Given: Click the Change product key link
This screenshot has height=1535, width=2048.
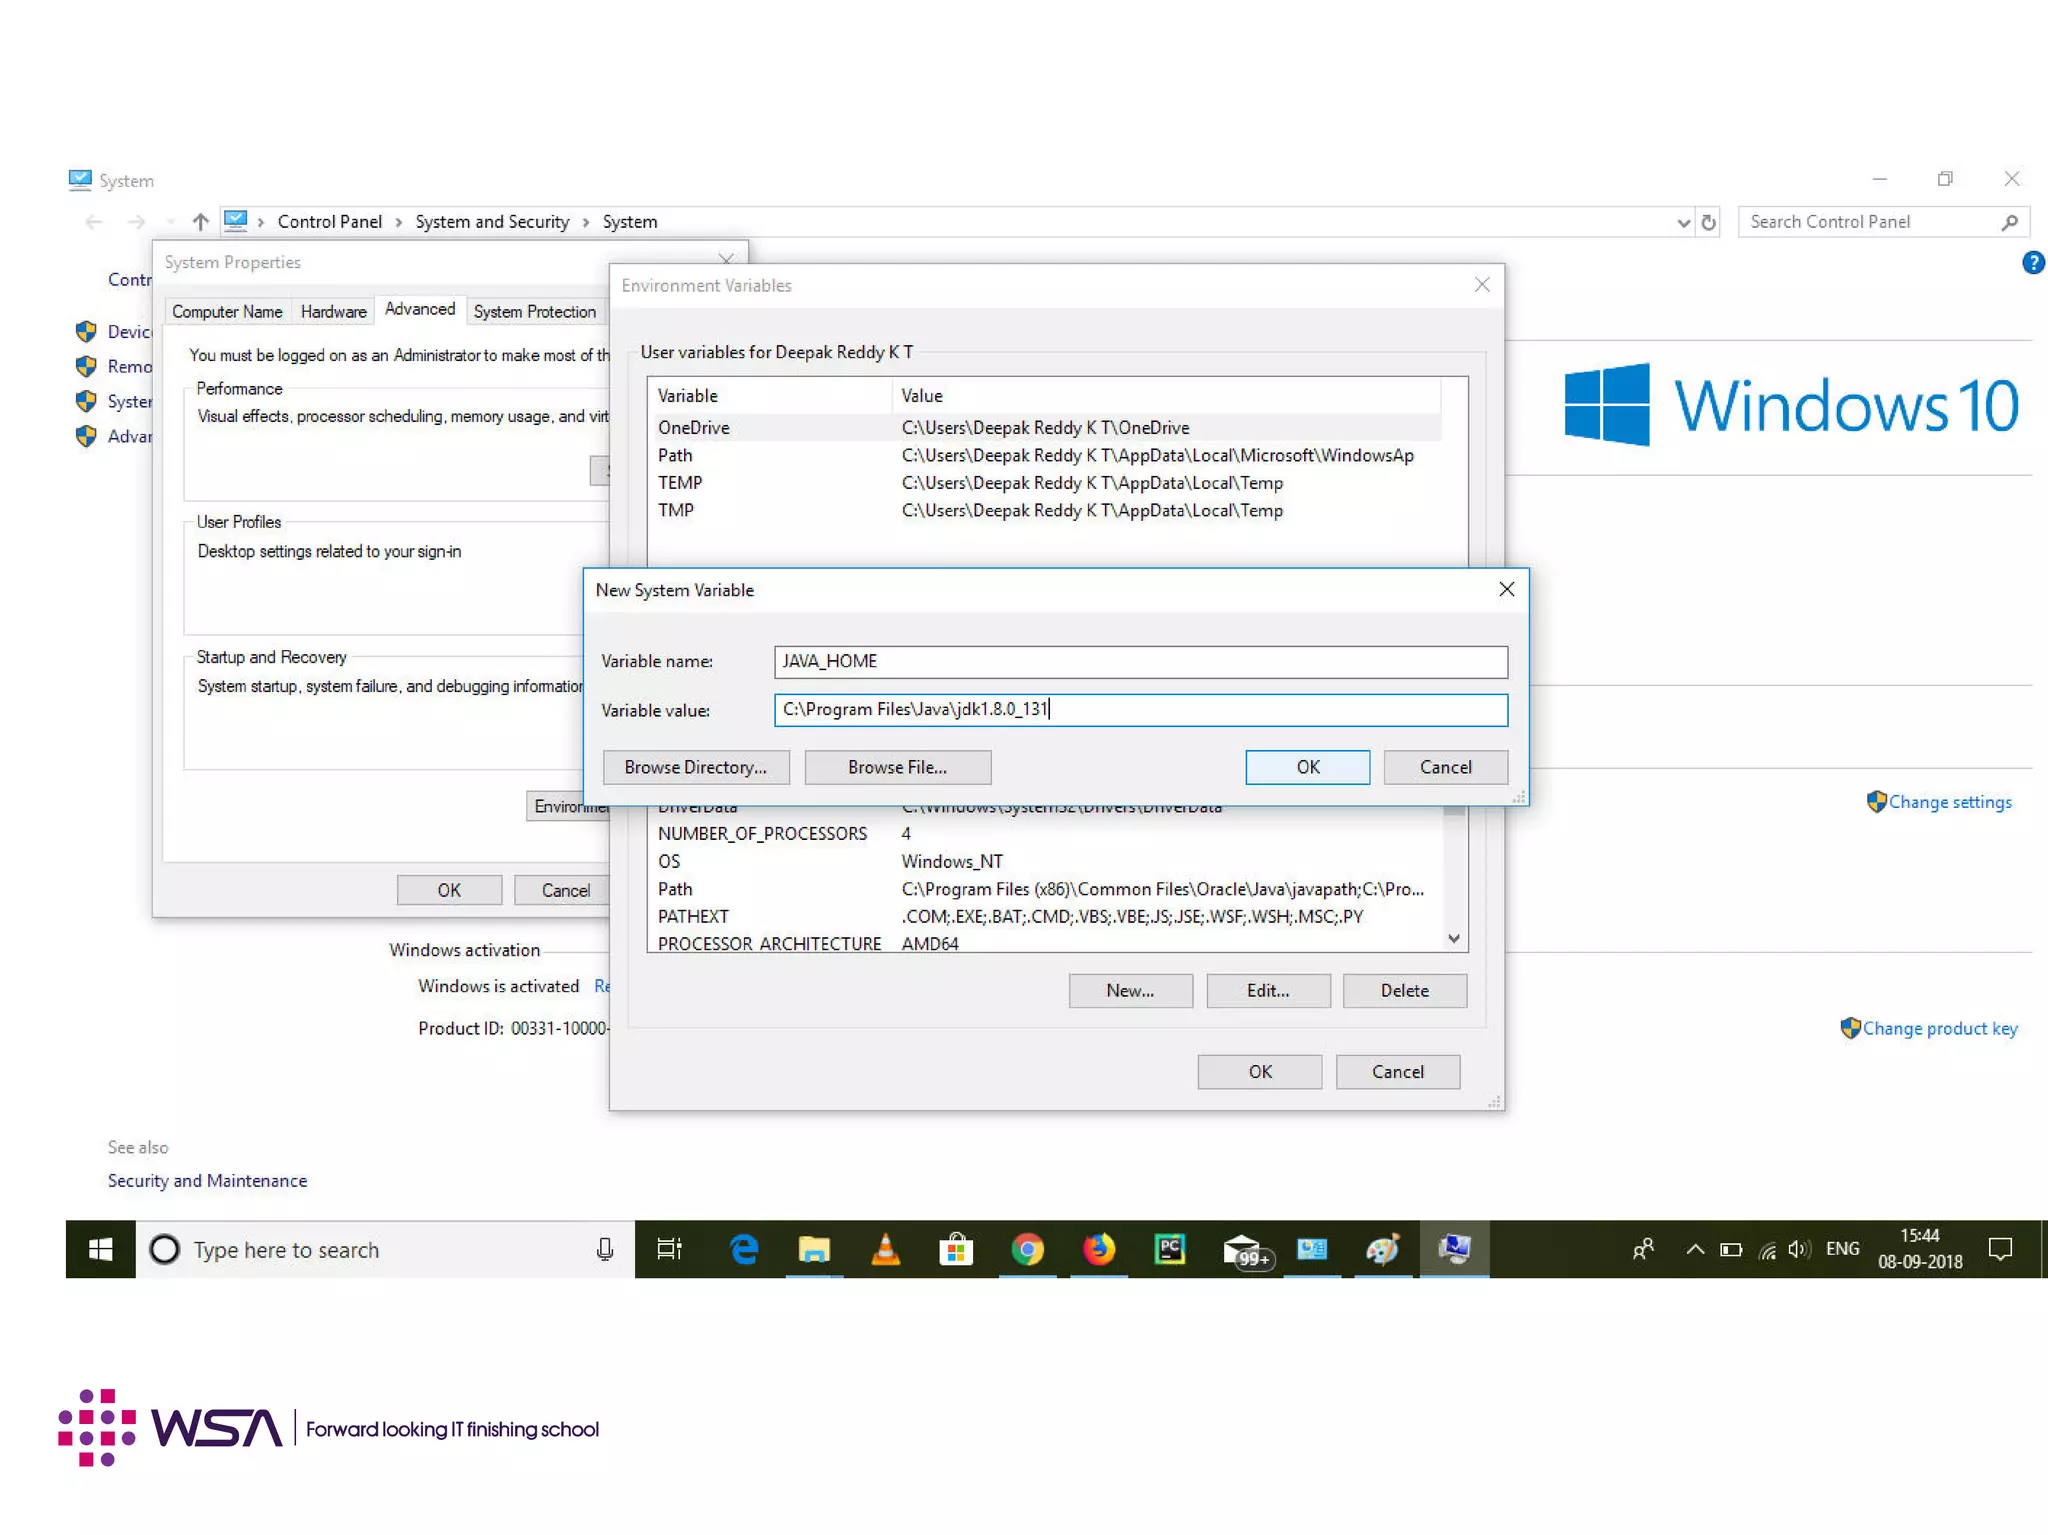Looking at the screenshot, I should coord(1939,1028).
